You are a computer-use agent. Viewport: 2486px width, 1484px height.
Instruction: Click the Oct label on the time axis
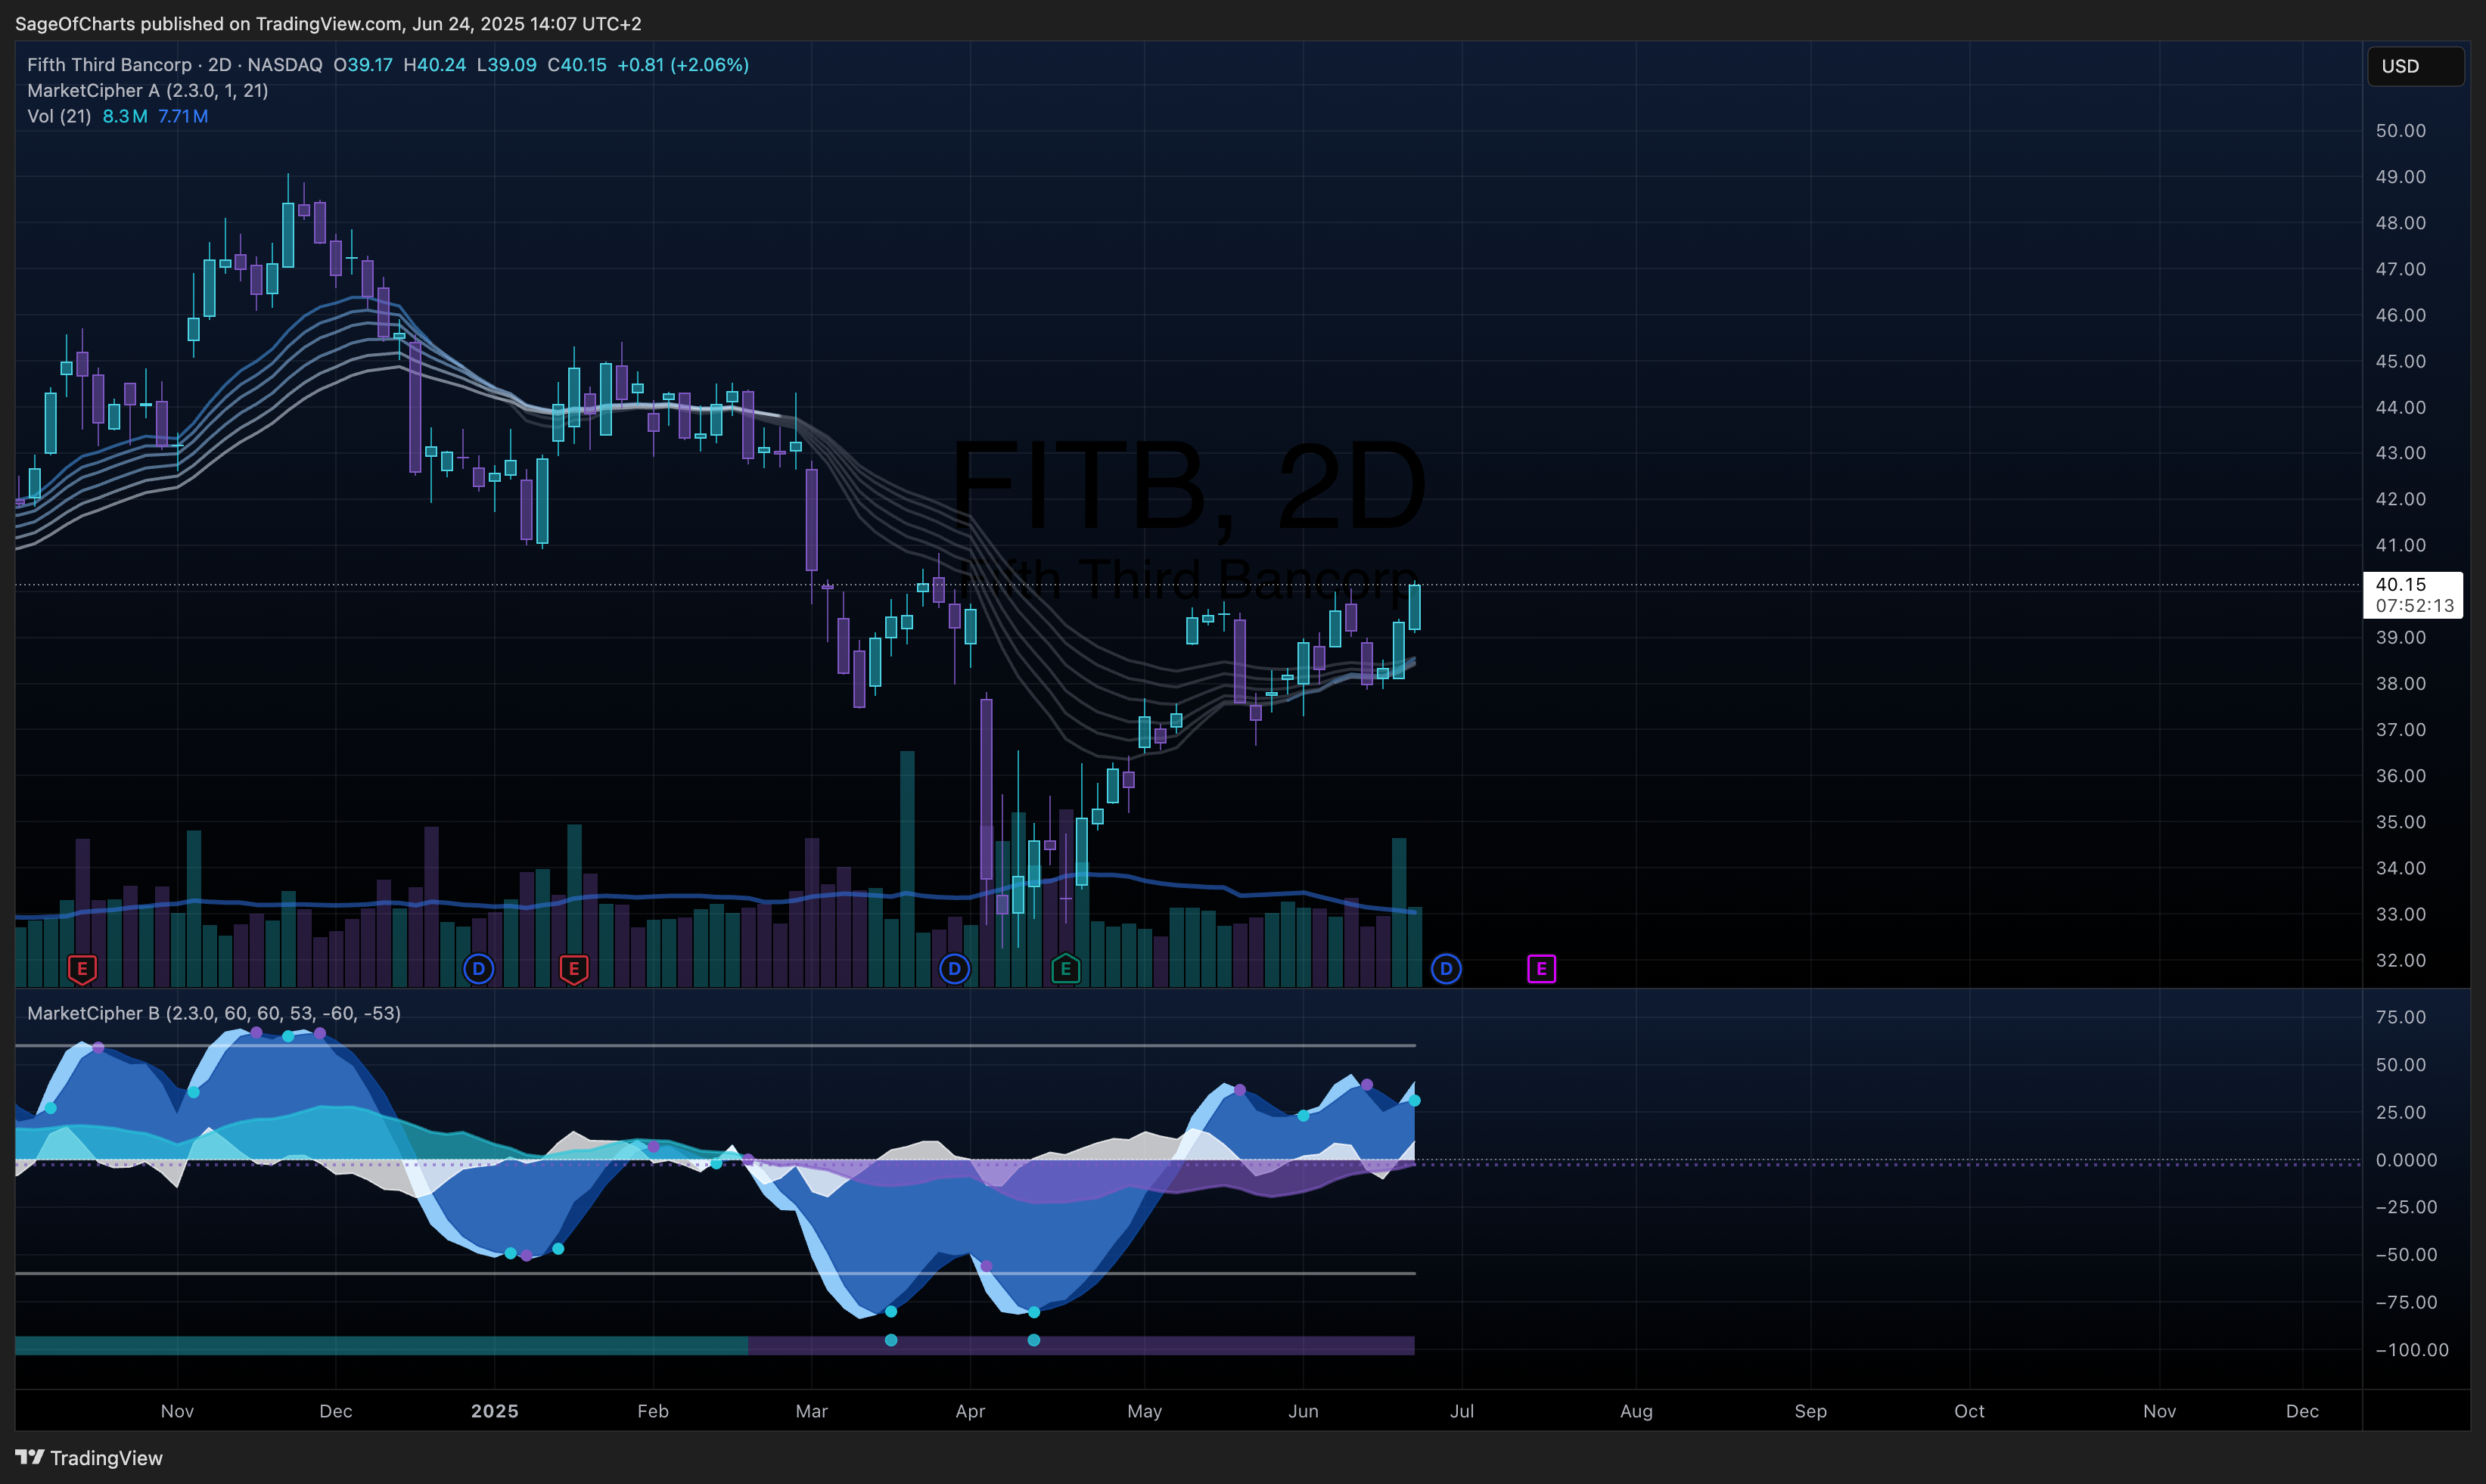(x=1969, y=1411)
